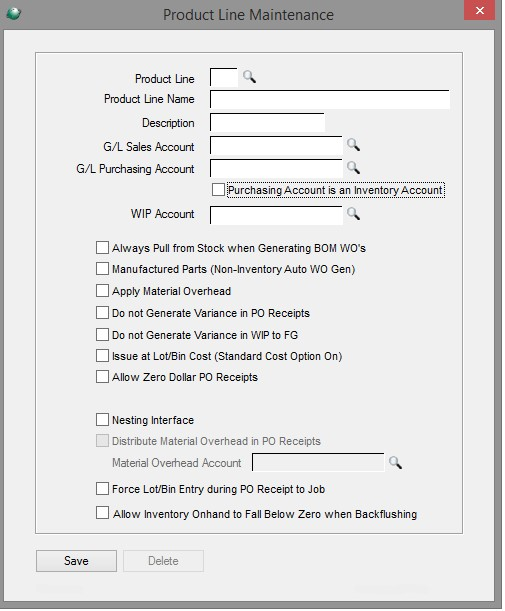Screen dimensions: 505x611
Task: Click inside the WIP Account field
Action: [276, 215]
